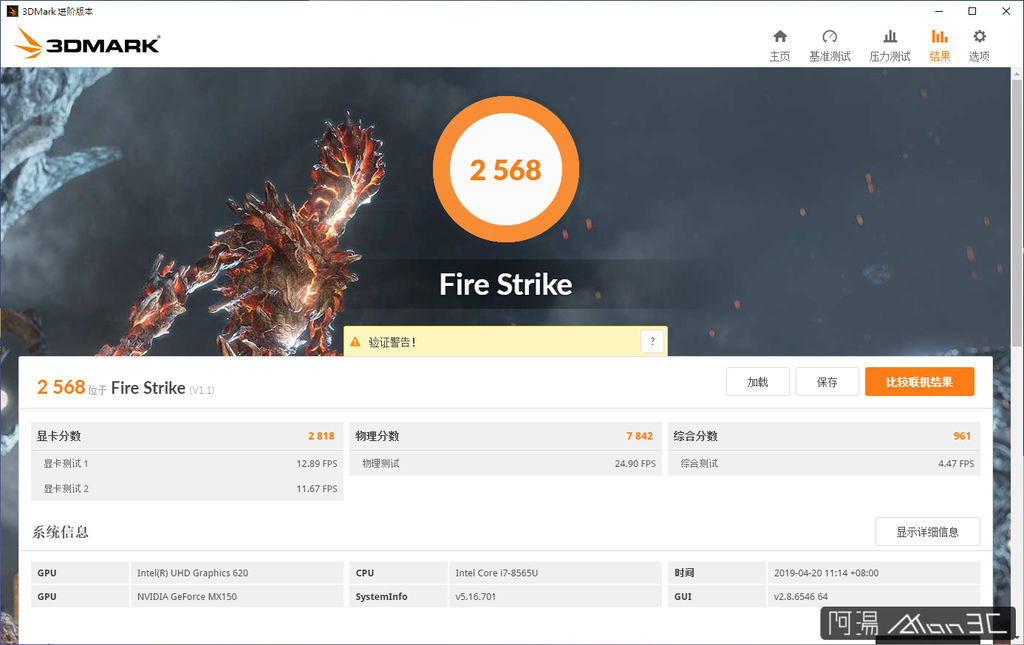Select the 显卡测试 1 row
The width and height of the screenshot is (1024, 645).
pos(187,464)
